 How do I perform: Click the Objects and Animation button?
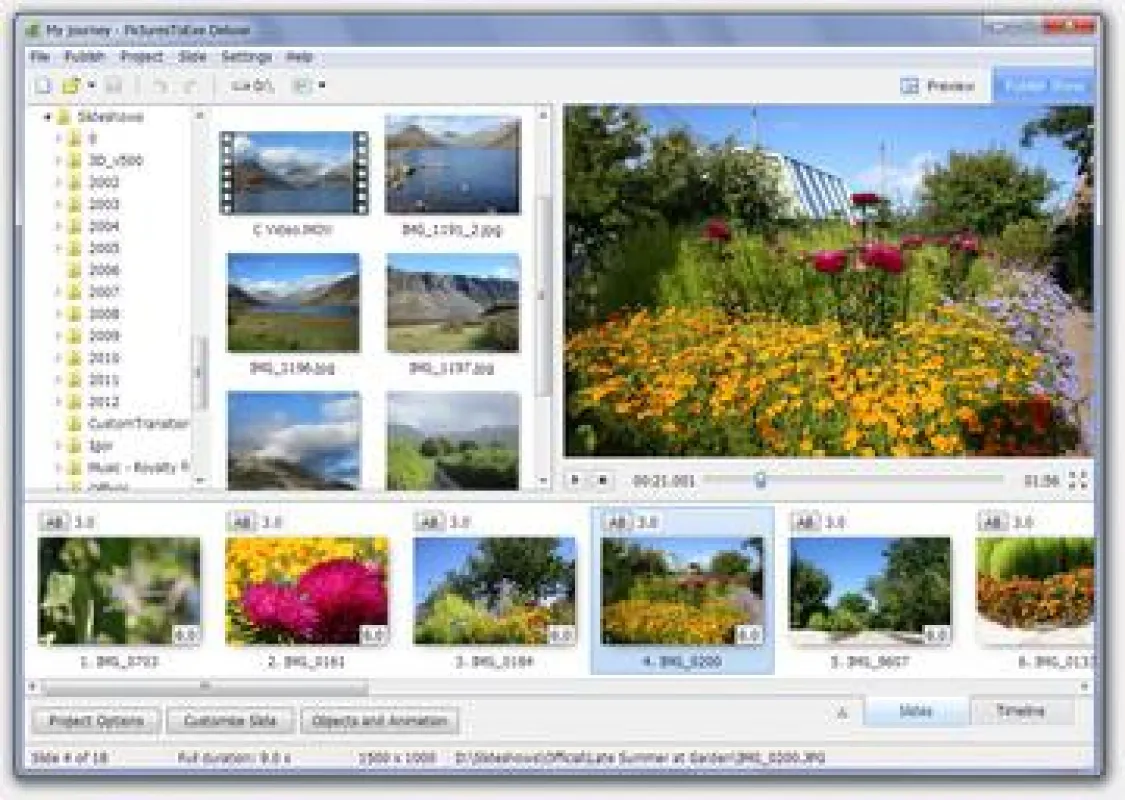380,721
